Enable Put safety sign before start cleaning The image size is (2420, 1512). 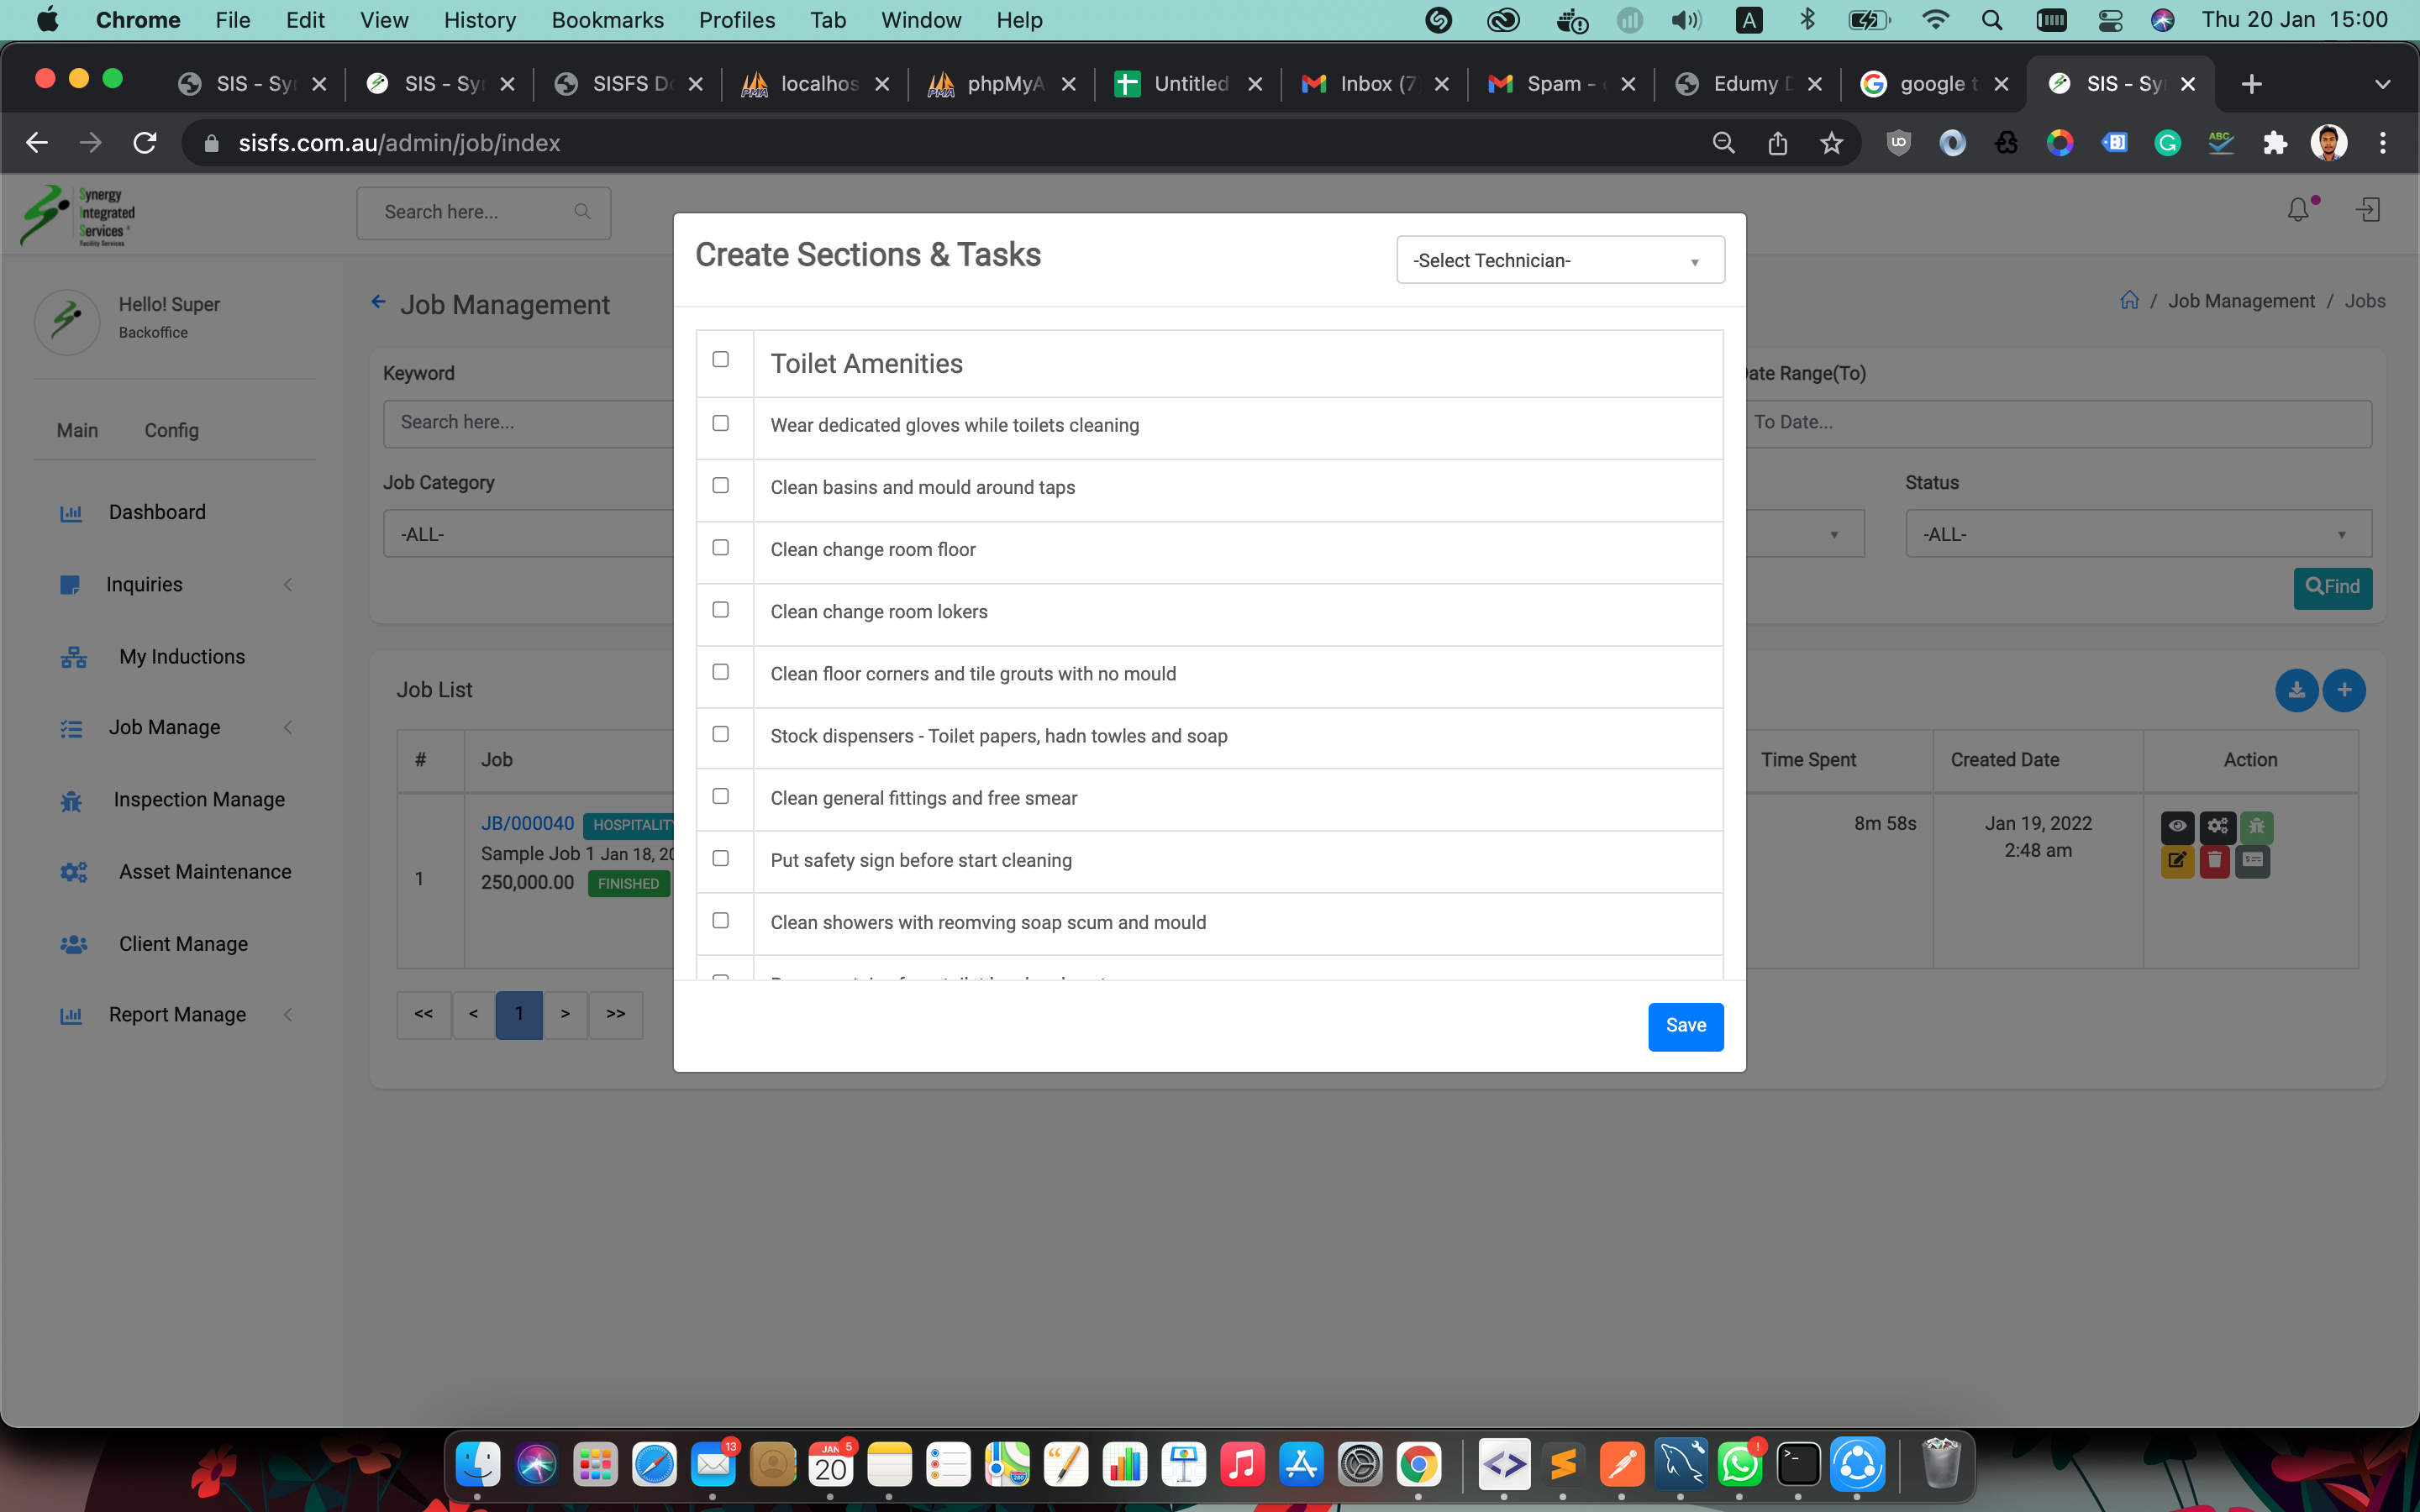(720, 858)
